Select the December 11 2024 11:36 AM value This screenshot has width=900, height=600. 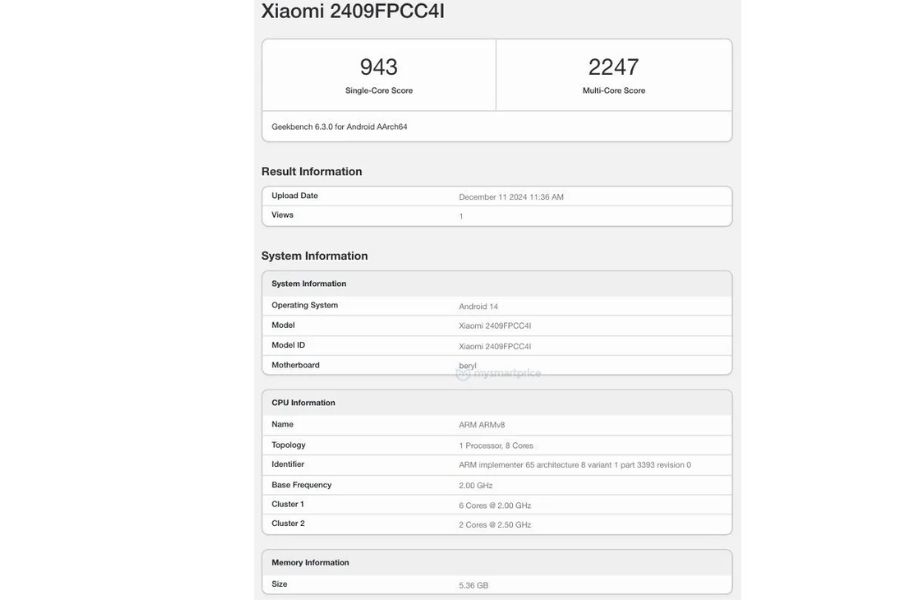511,197
